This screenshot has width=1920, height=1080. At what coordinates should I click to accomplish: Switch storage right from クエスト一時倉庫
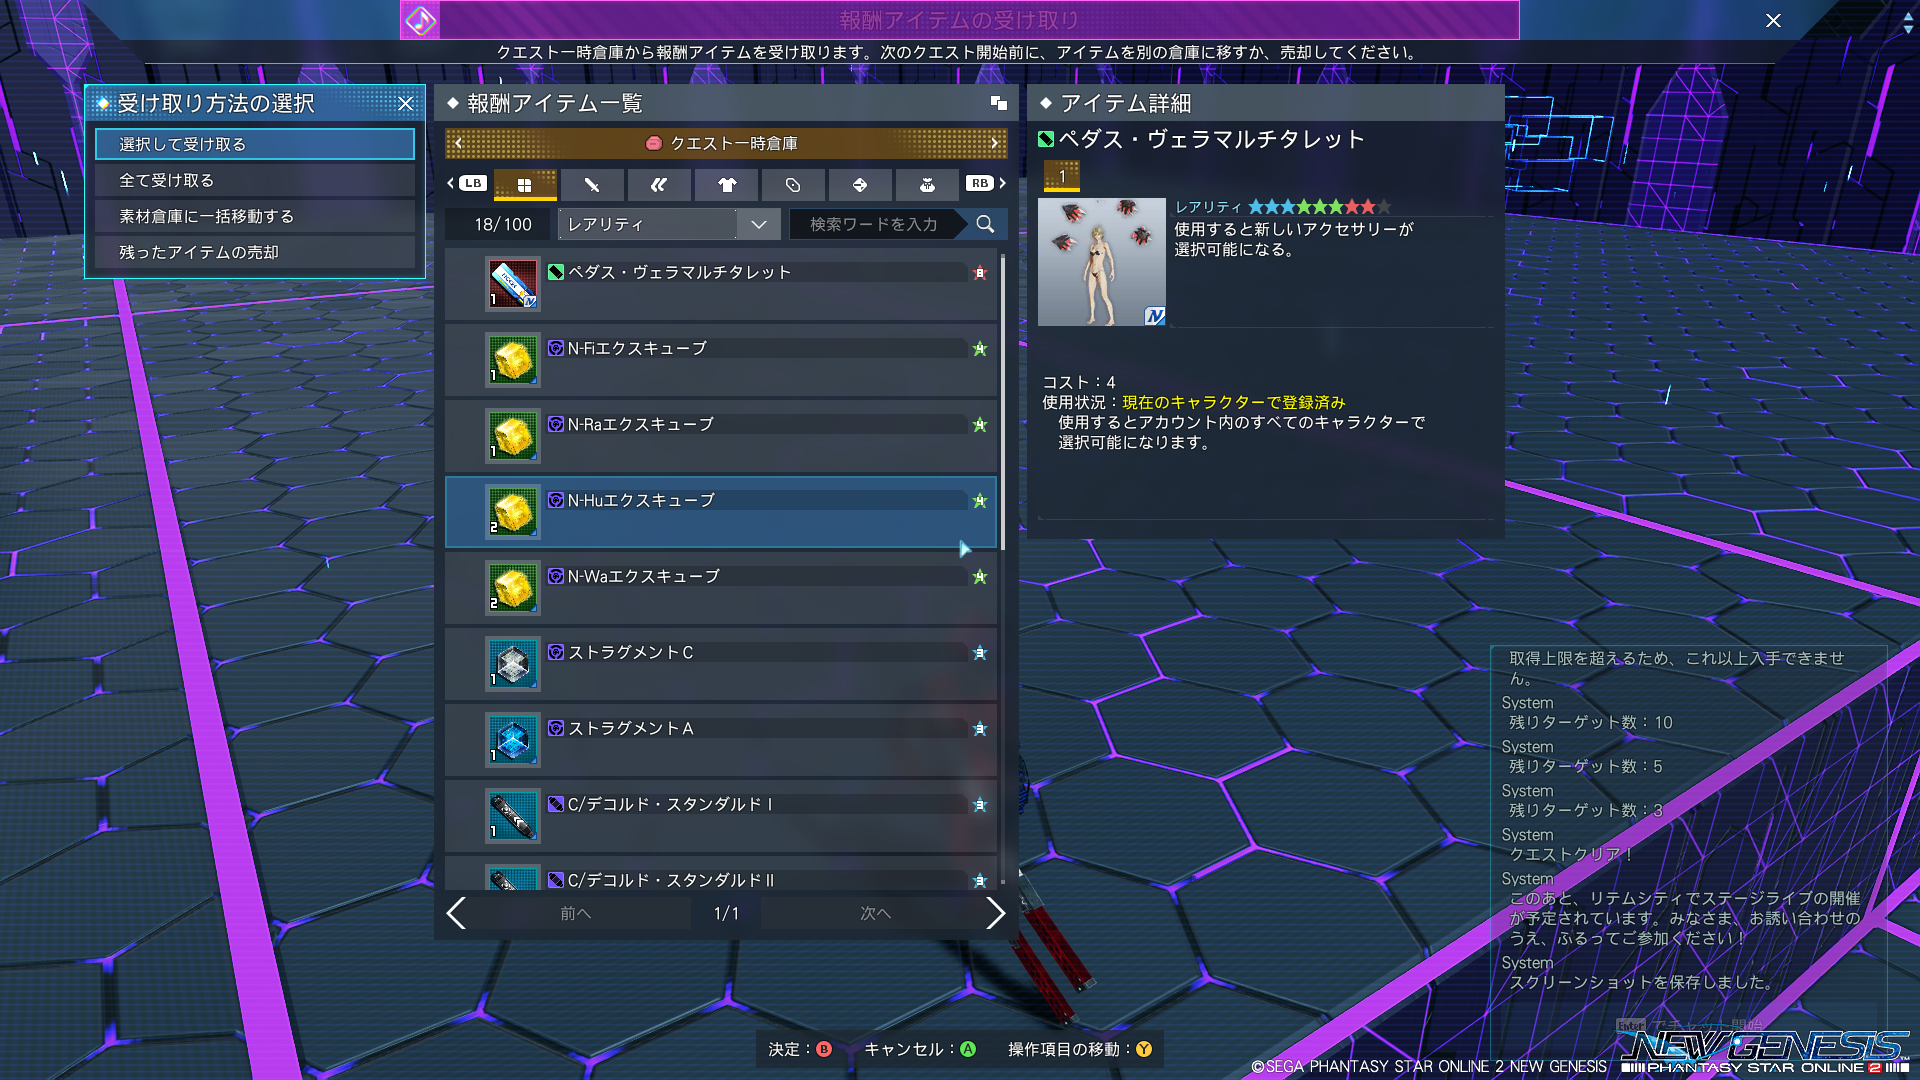pyautogui.click(x=994, y=143)
